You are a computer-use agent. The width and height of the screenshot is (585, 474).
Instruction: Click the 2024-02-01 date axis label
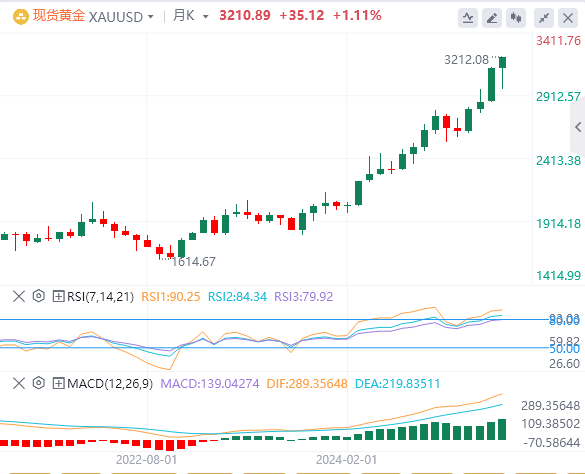pyautogui.click(x=347, y=459)
